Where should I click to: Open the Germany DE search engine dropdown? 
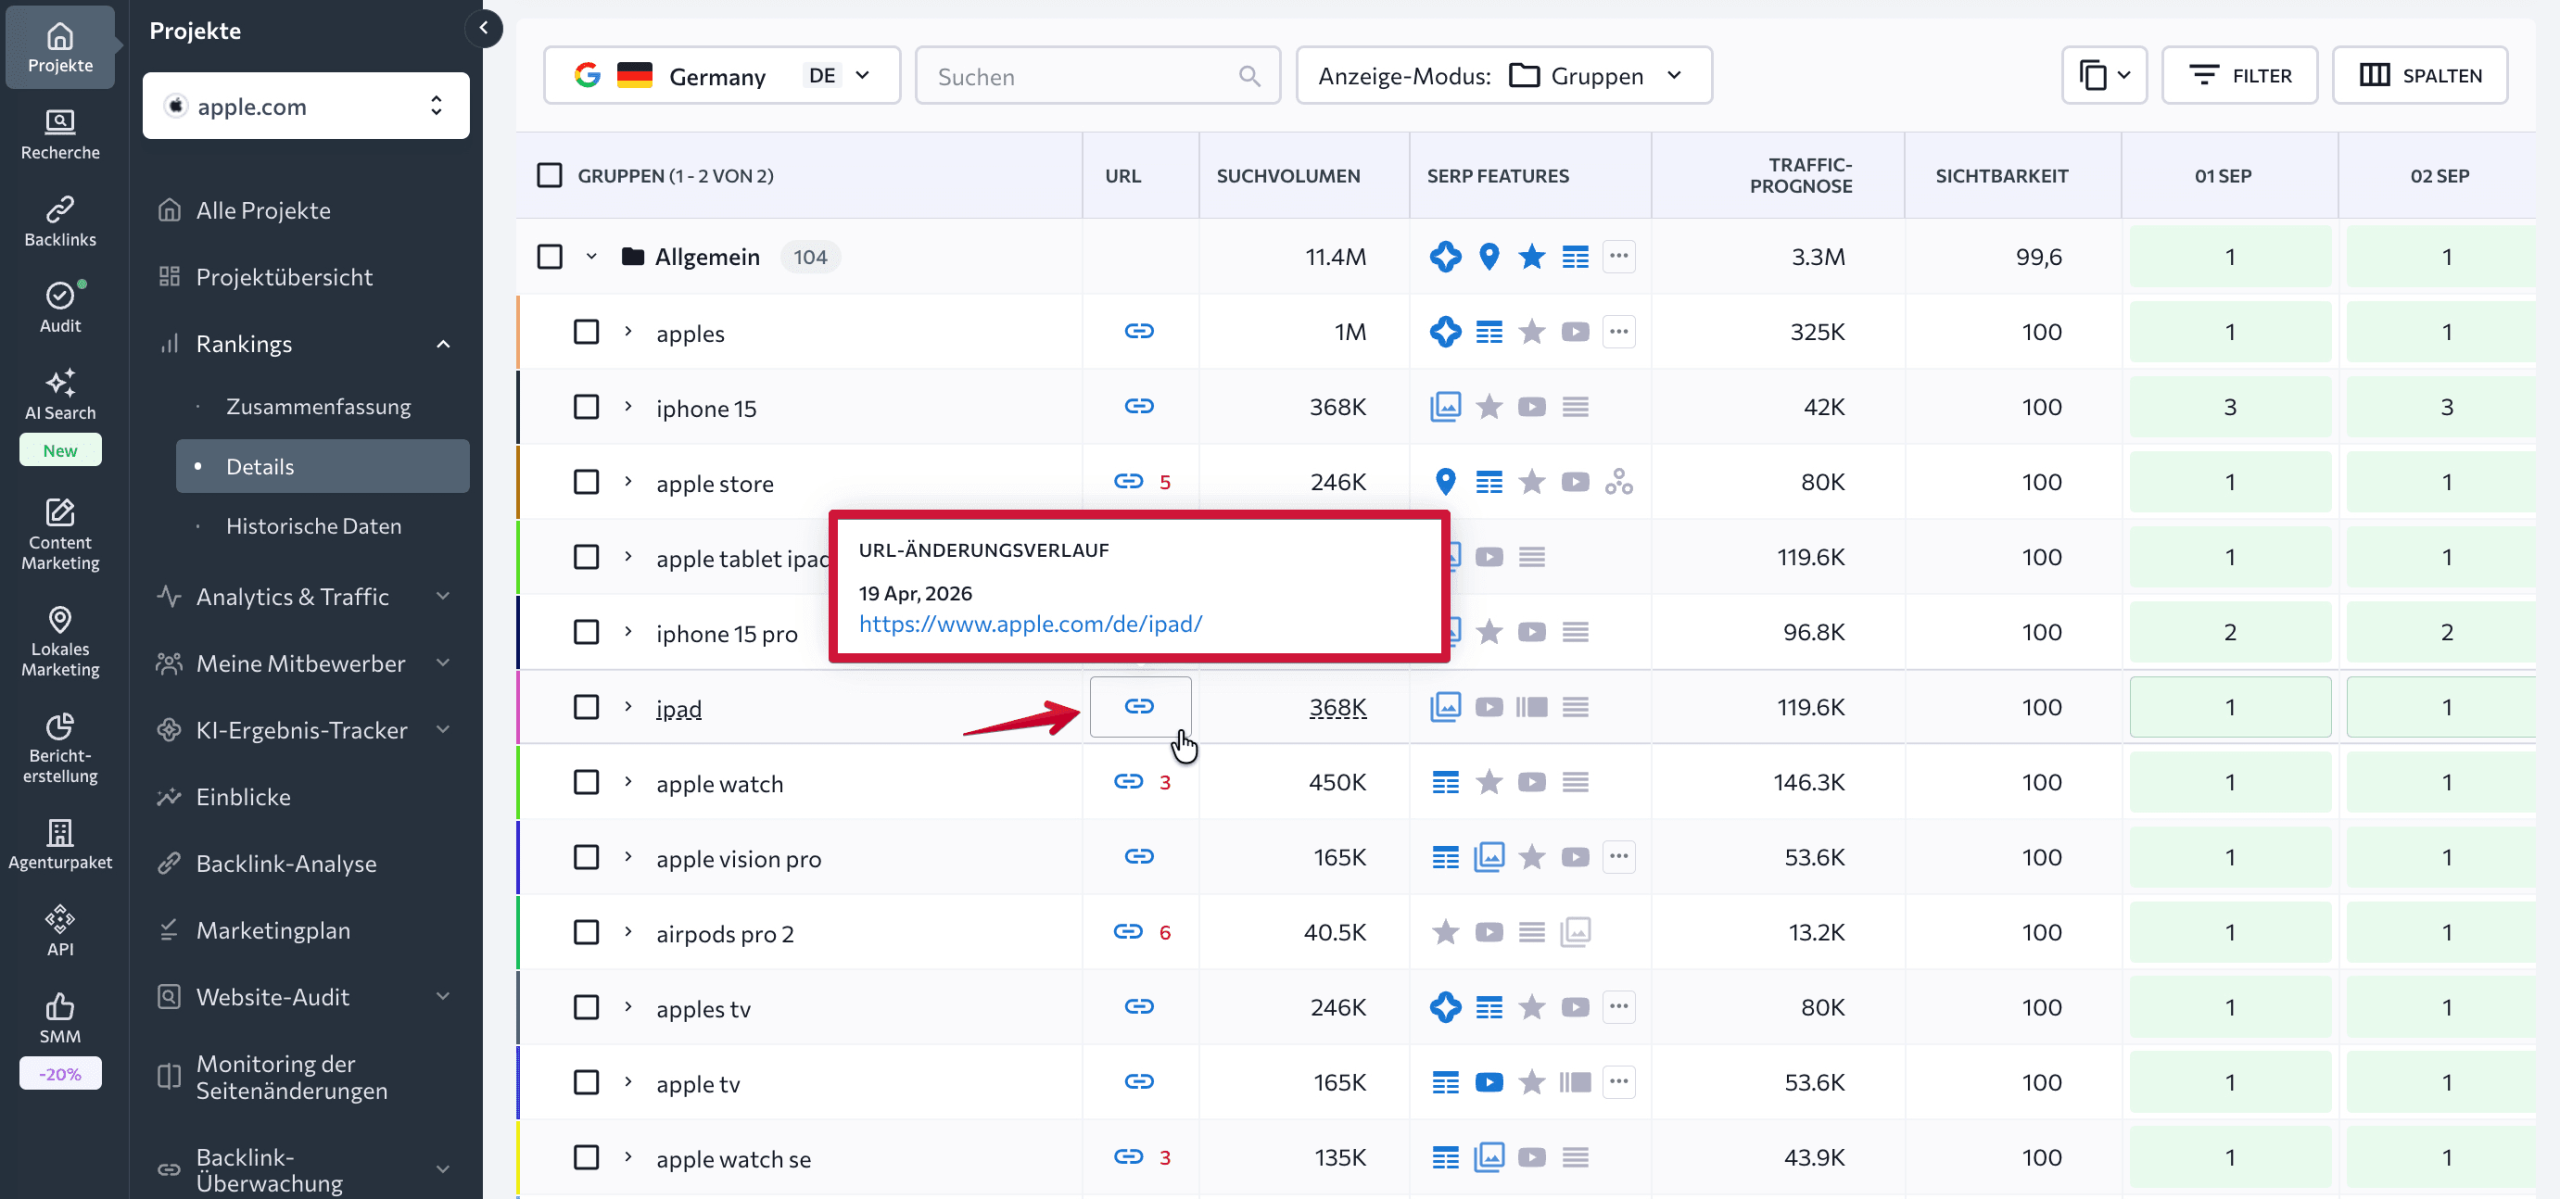(x=722, y=75)
